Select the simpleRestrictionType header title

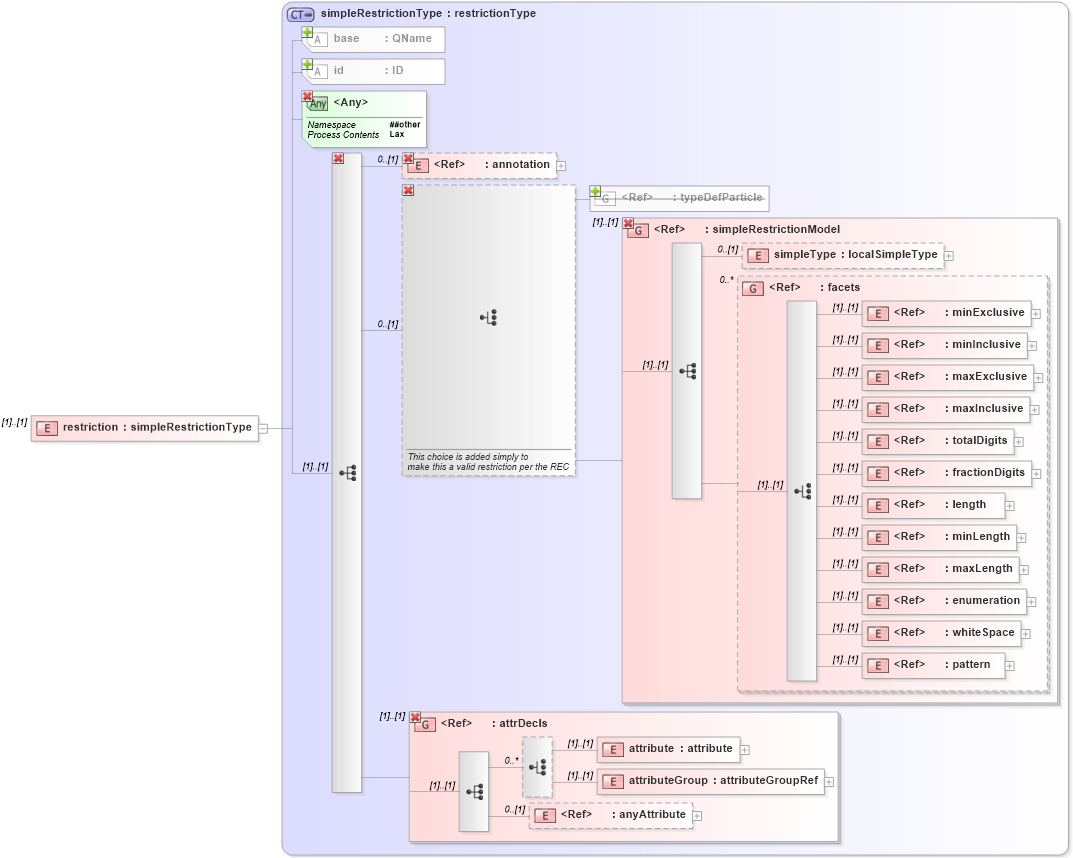point(428,13)
